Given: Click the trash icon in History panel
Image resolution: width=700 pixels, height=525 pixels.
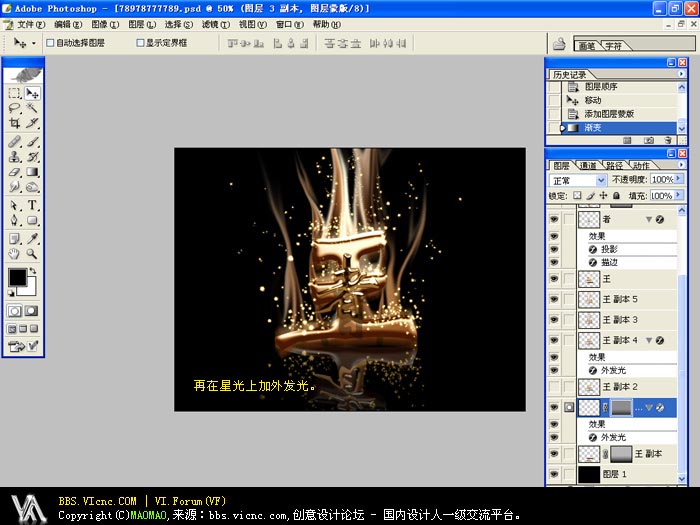Looking at the screenshot, I should pyautogui.click(x=666, y=140).
